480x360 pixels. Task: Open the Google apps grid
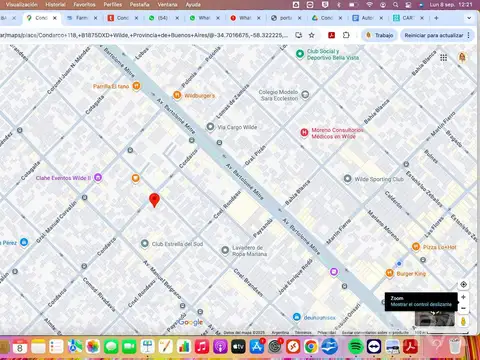click(x=443, y=58)
